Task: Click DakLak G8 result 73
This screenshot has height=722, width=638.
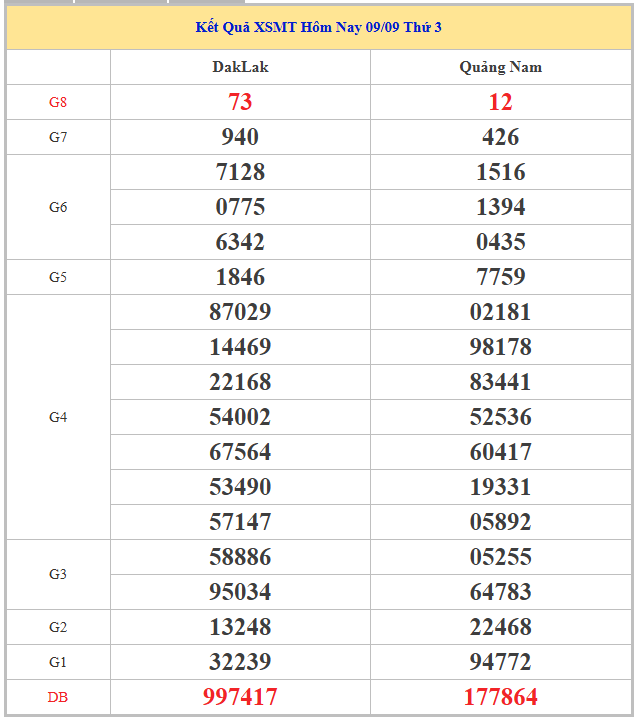Action: click(x=240, y=102)
